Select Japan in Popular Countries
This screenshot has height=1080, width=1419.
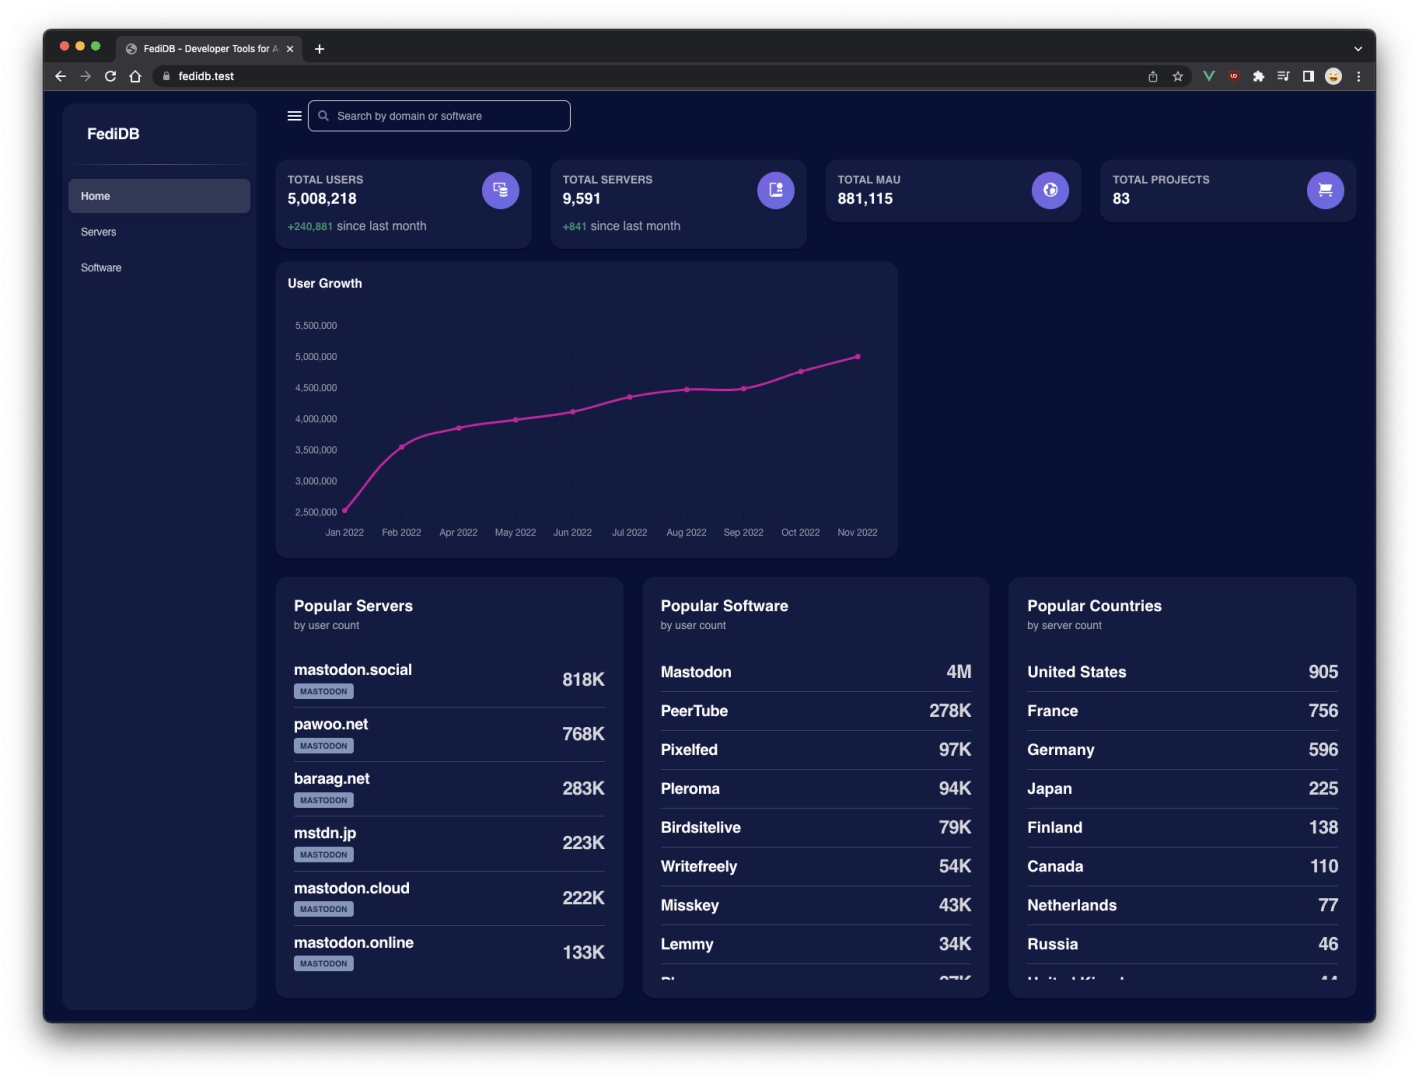(1183, 789)
